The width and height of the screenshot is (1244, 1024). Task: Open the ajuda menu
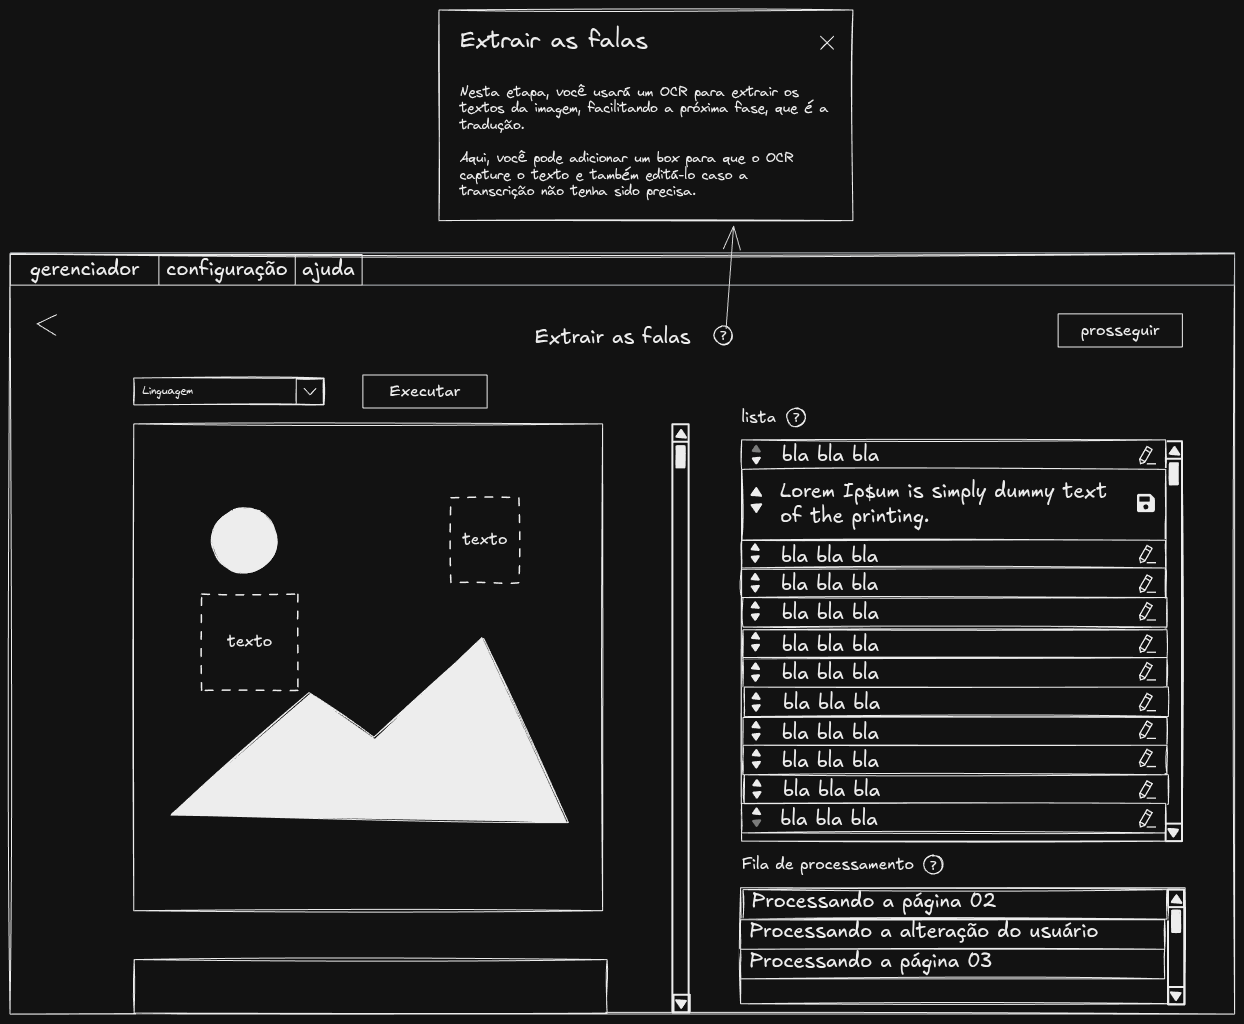click(x=329, y=270)
